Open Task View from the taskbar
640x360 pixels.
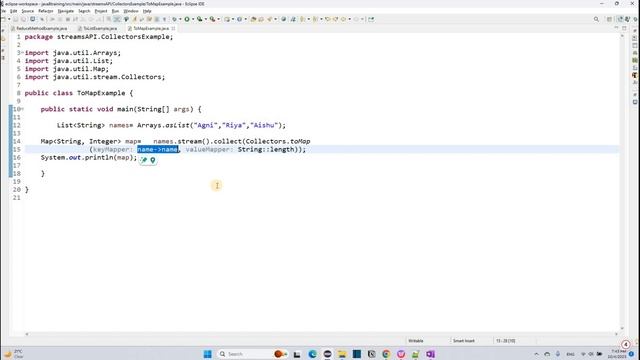297,354
